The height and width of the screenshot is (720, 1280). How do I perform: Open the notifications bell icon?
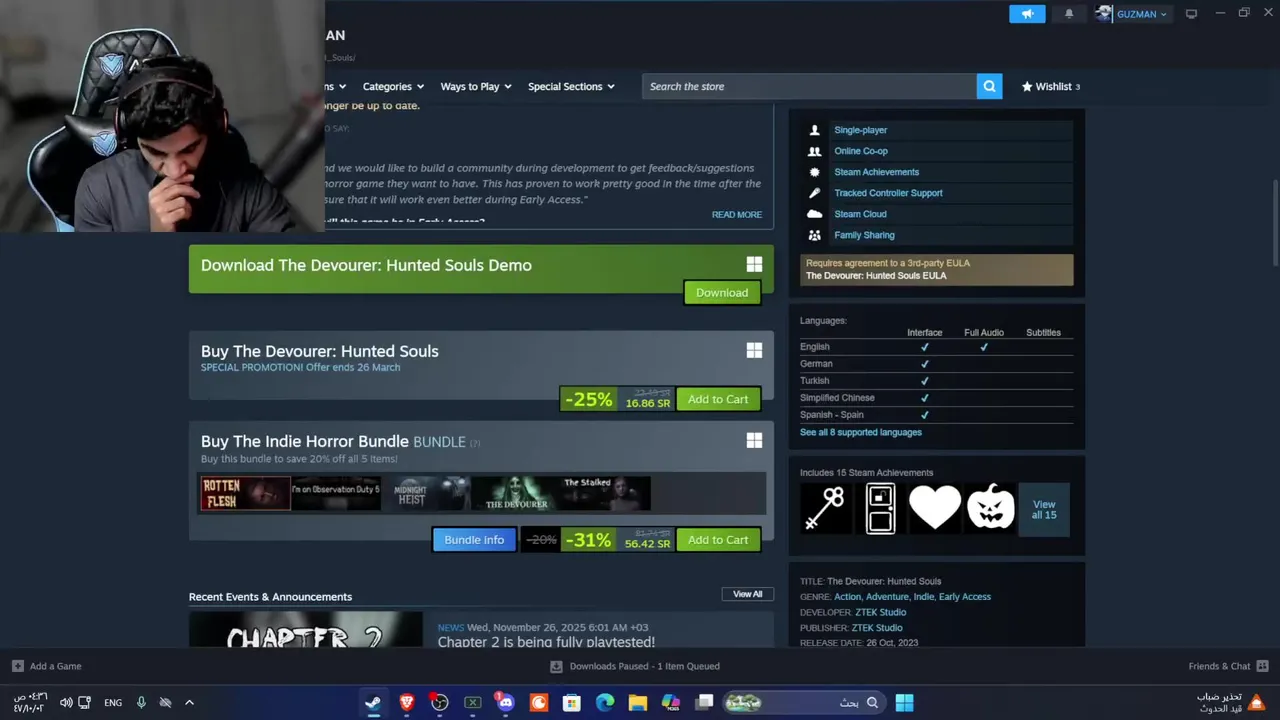tap(1069, 14)
